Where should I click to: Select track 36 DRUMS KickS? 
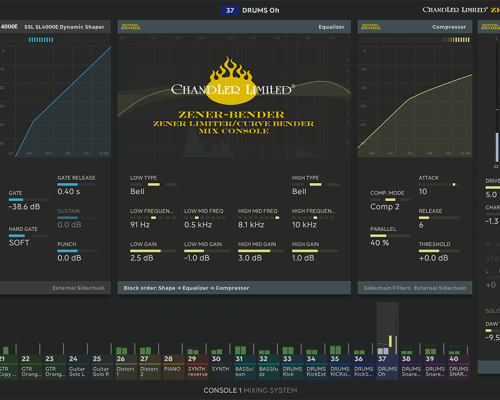pos(364,367)
